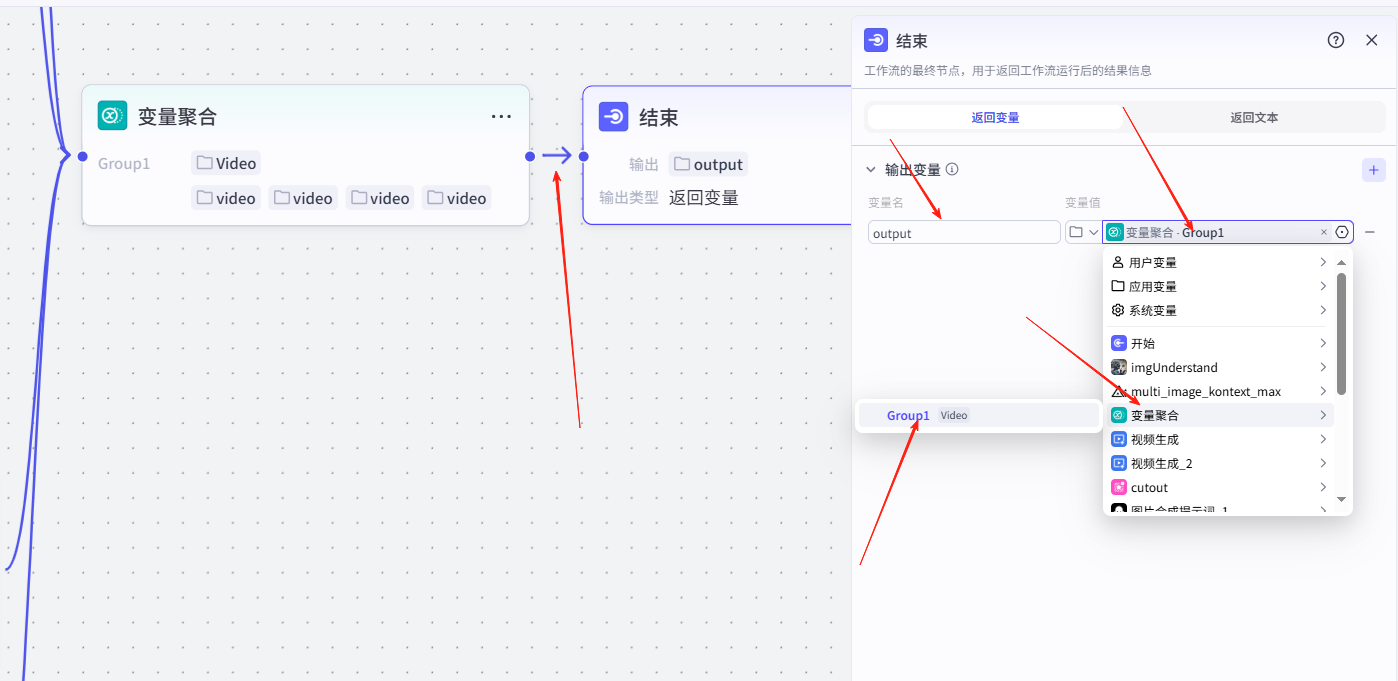Switch to the 返回文本 tab
1398x681 pixels.
tap(1253, 118)
